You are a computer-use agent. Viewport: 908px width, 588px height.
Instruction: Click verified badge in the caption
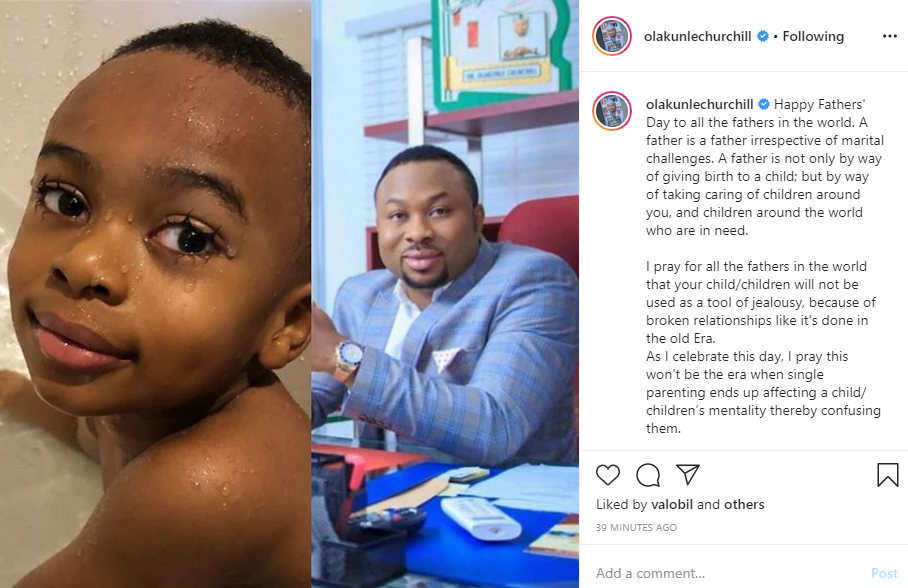(764, 104)
